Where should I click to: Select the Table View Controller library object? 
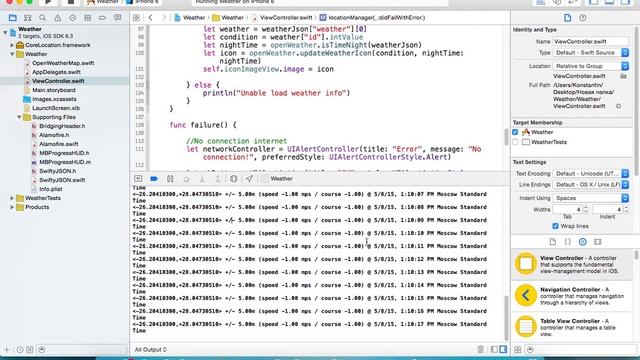tap(572, 327)
